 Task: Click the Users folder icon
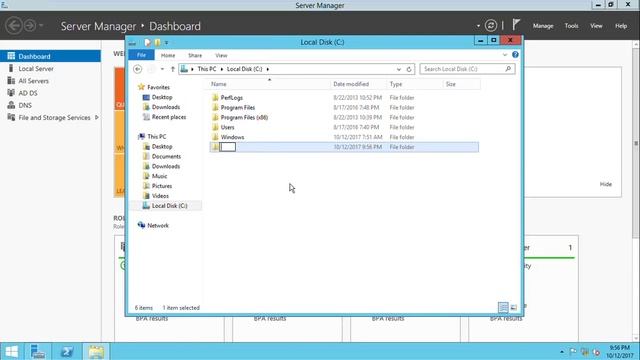215,127
